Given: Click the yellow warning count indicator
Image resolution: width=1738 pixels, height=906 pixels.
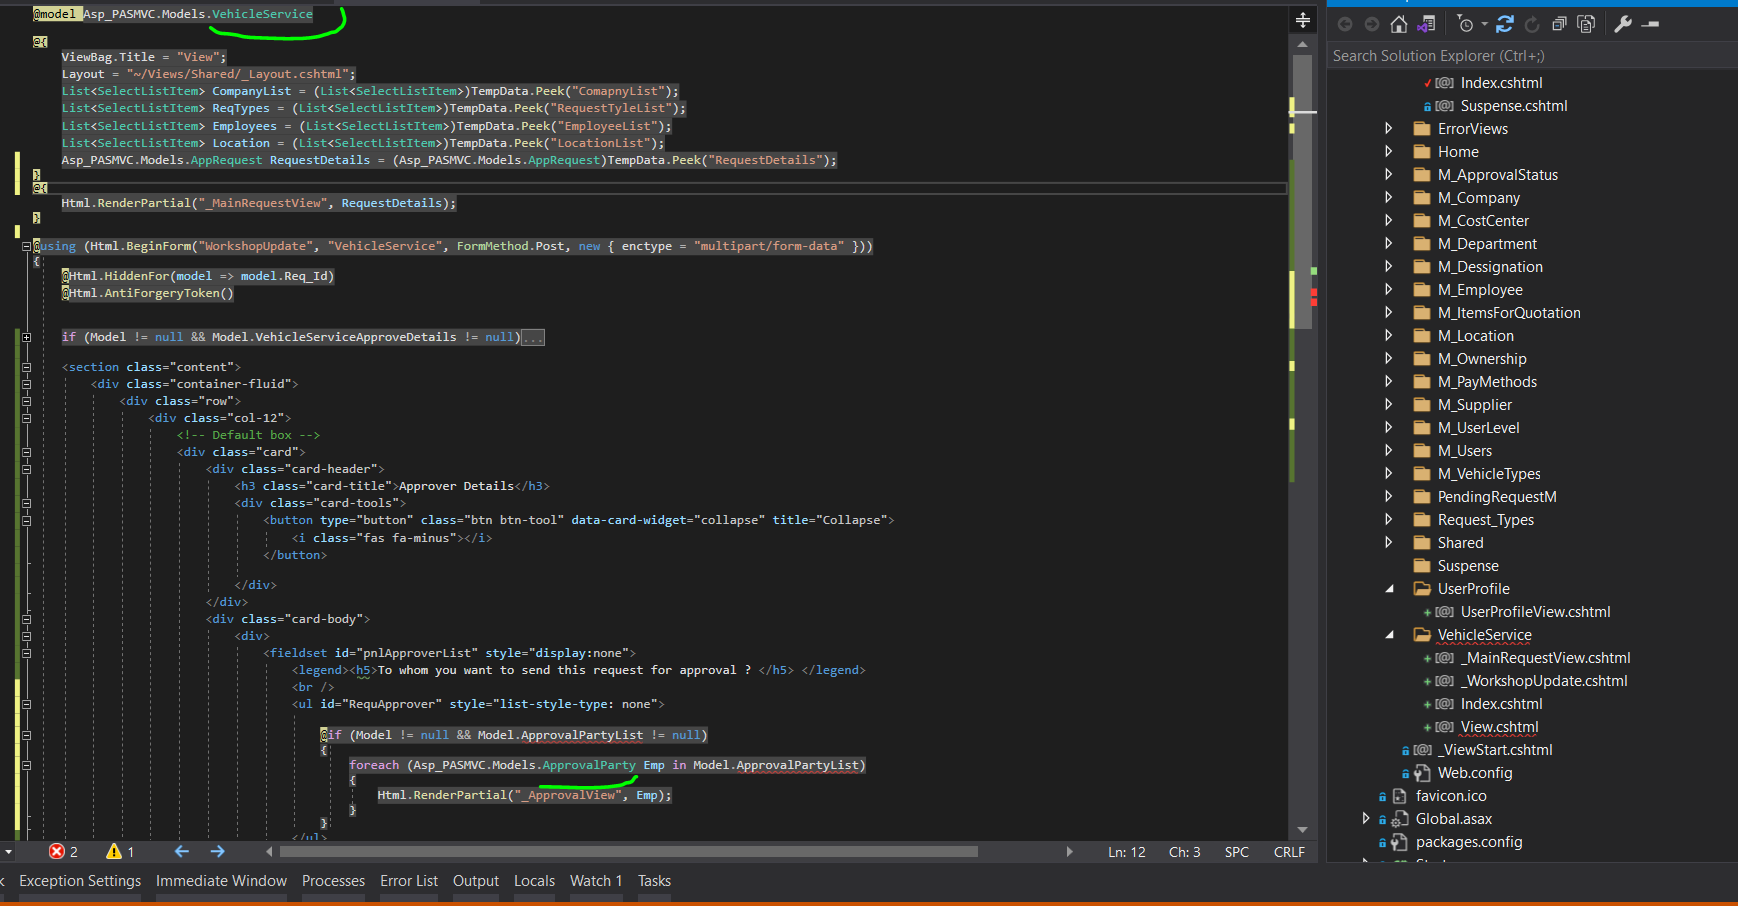Looking at the screenshot, I should point(120,852).
